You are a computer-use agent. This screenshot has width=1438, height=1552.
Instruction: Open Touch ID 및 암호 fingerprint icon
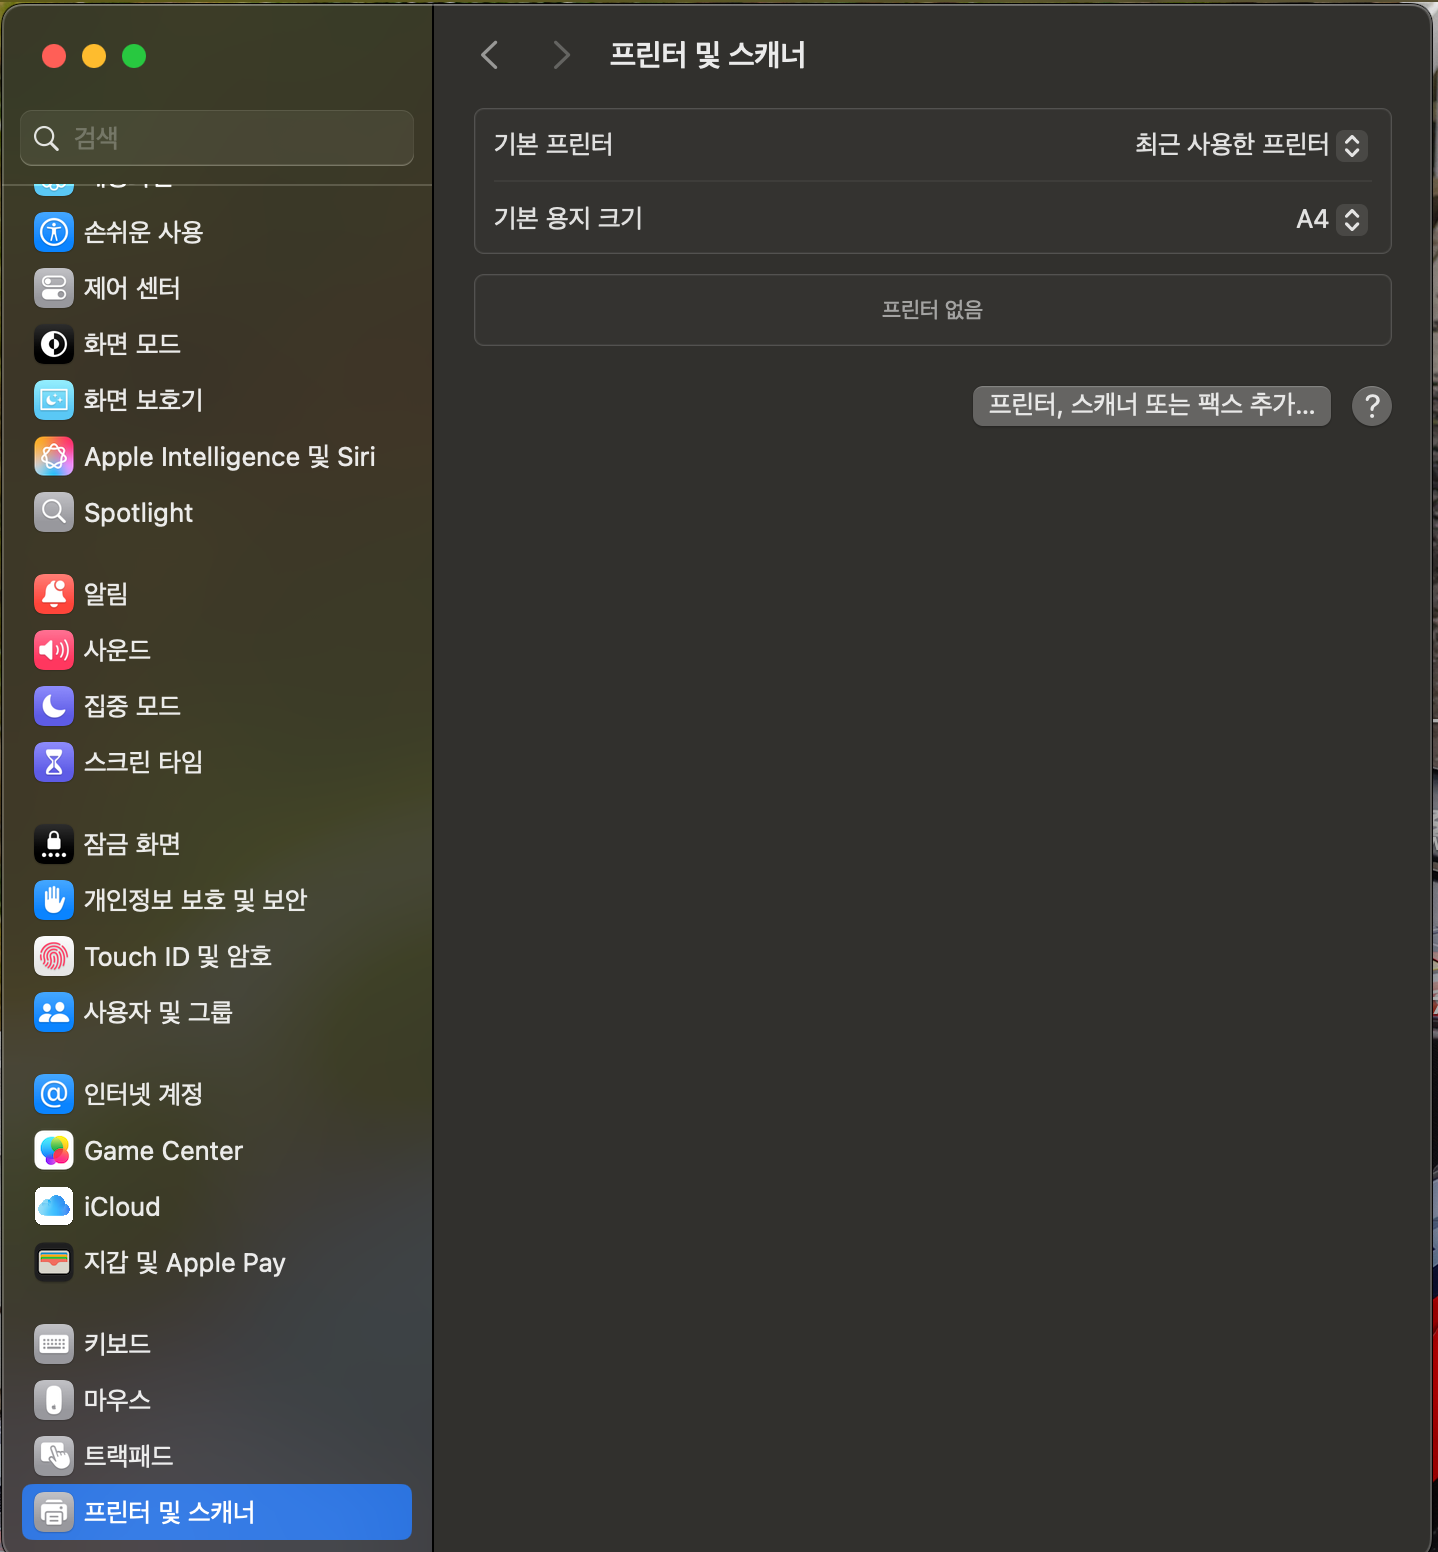pyautogui.click(x=54, y=956)
